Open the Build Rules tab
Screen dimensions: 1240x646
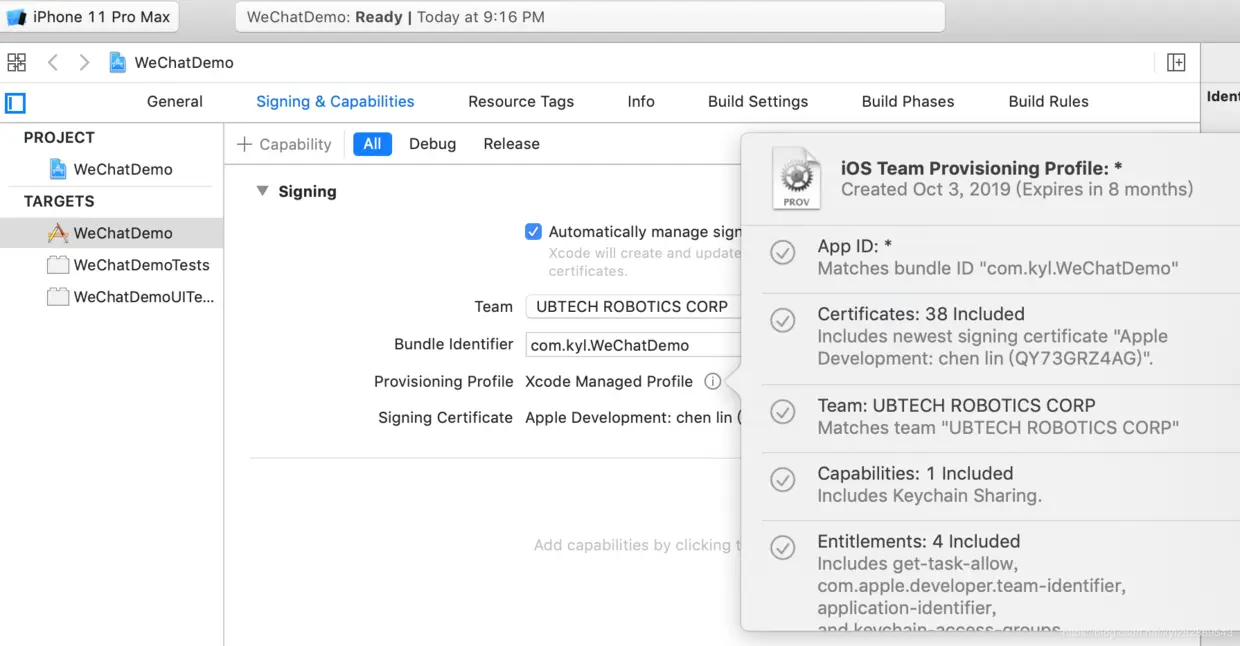1048,101
